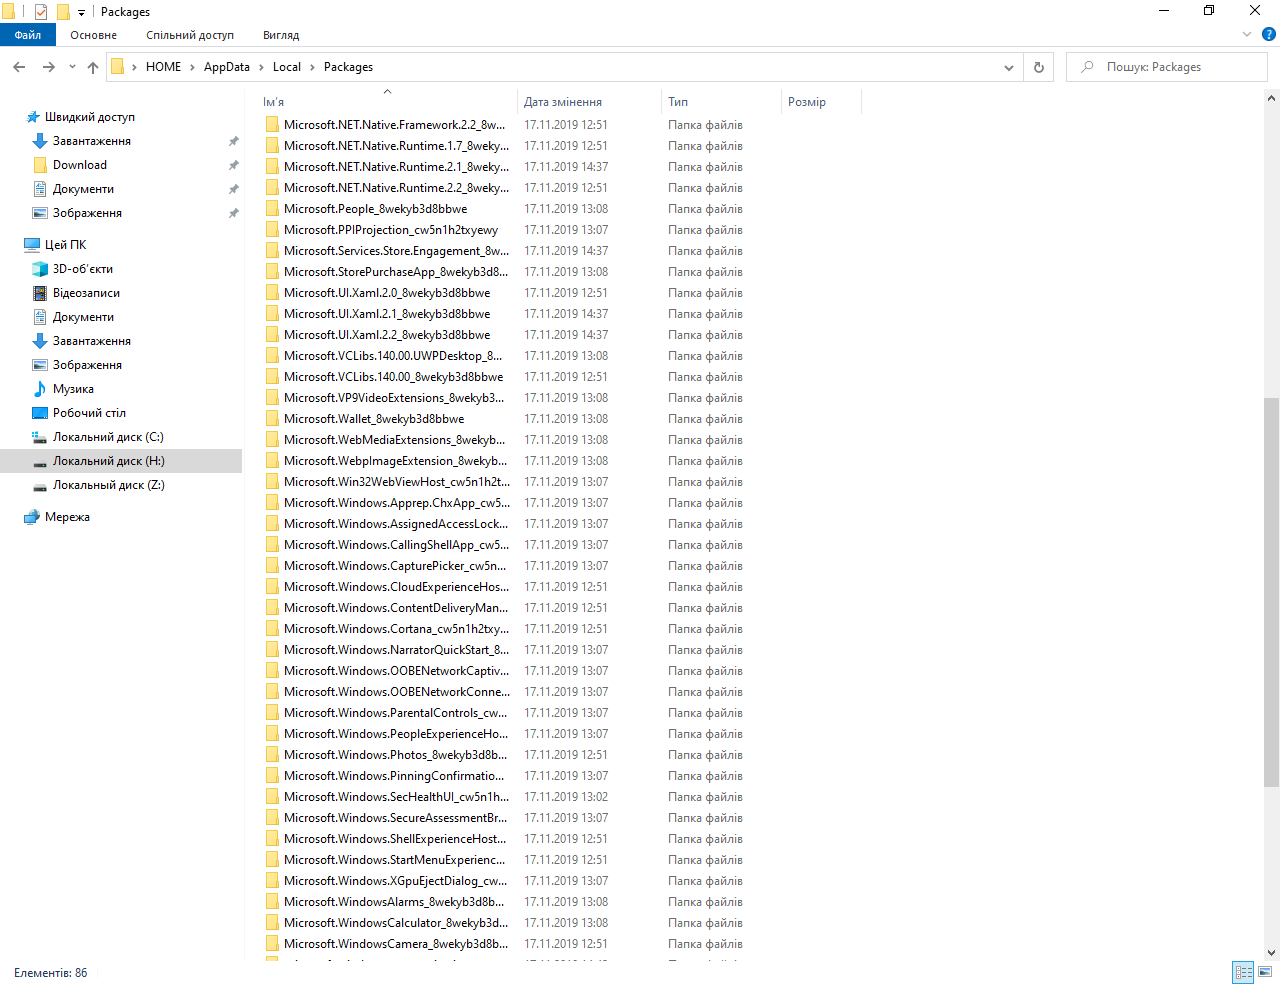Select HOME in the address breadcrumb
Image resolution: width=1280 pixels, height=984 pixels.
163,67
